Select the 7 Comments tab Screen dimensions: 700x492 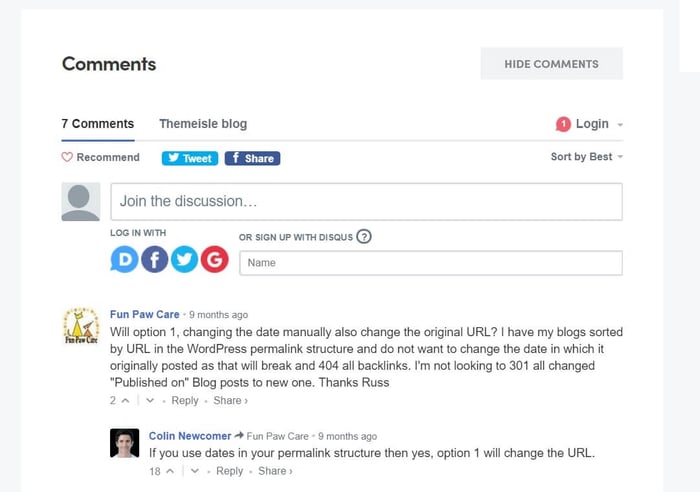pyautogui.click(x=98, y=124)
